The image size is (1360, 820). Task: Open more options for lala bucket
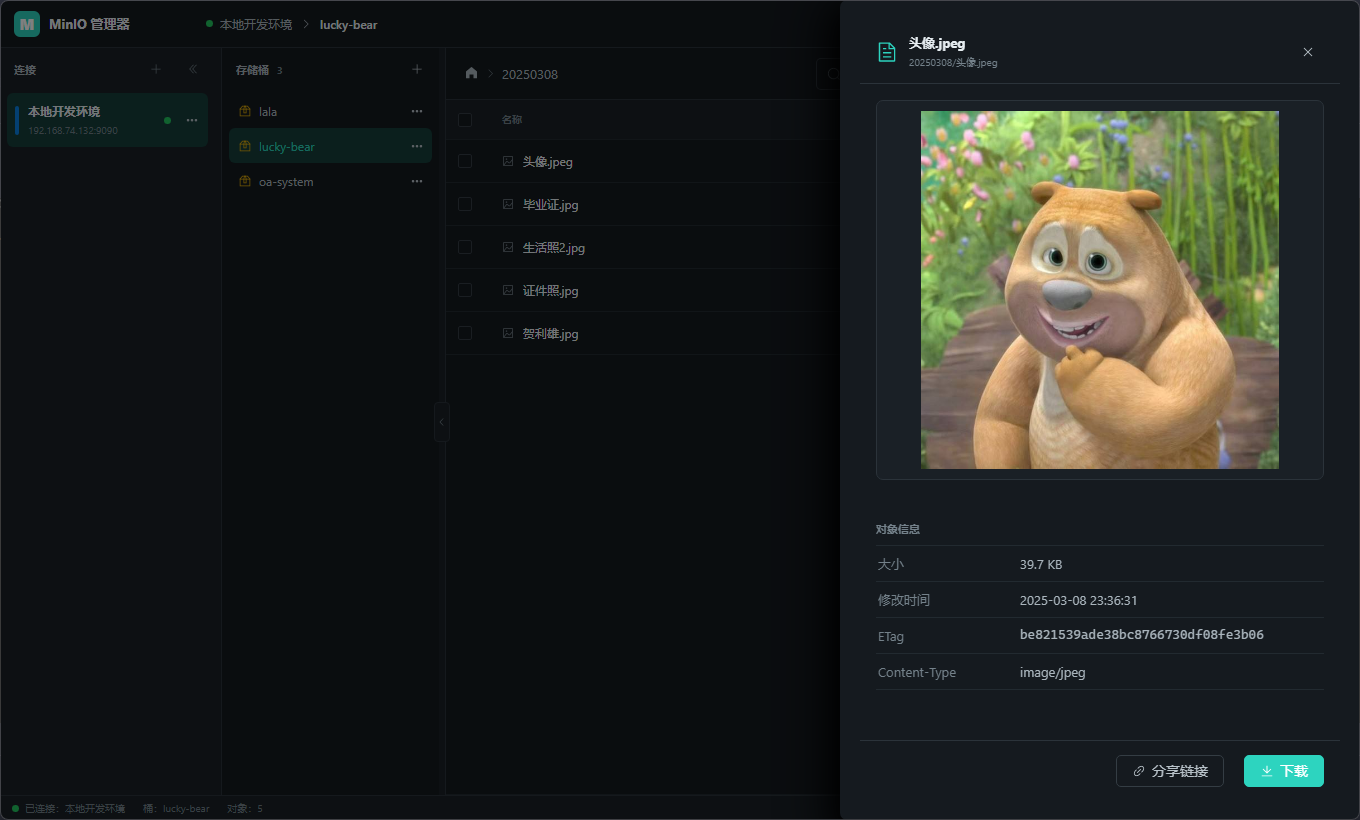click(417, 111)
